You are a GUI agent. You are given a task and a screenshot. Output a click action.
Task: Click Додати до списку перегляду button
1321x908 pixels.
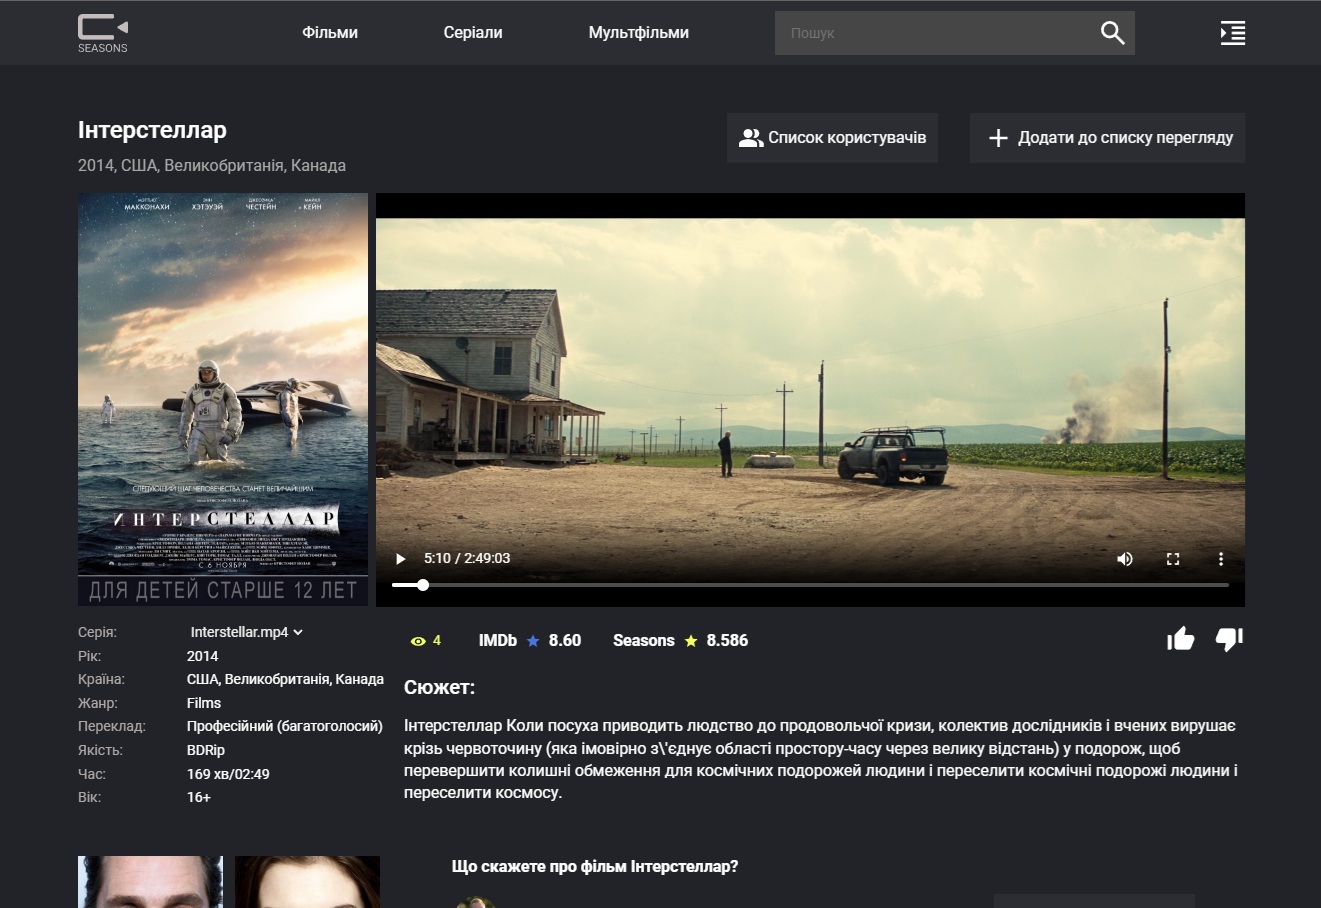(x=1107, y=138)
